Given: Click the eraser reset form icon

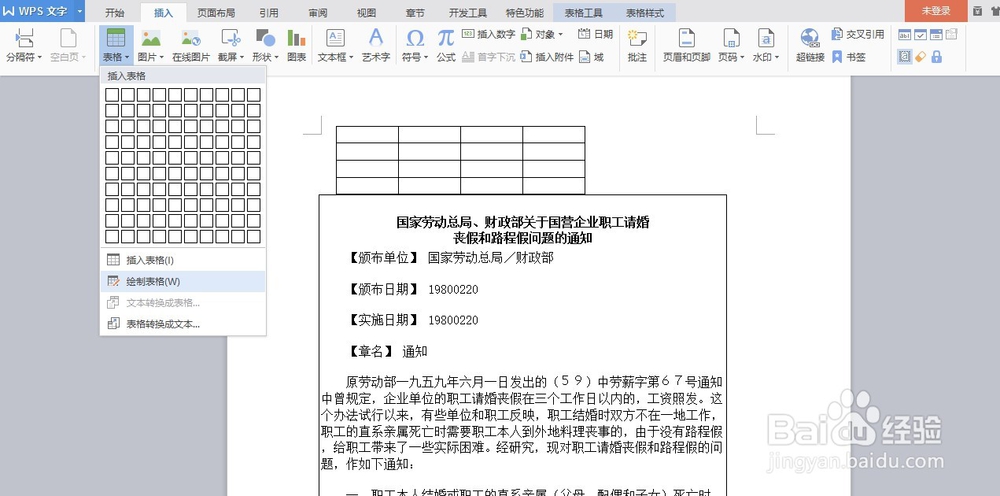Looking at the screenshot, I should (x=920, y=57).
